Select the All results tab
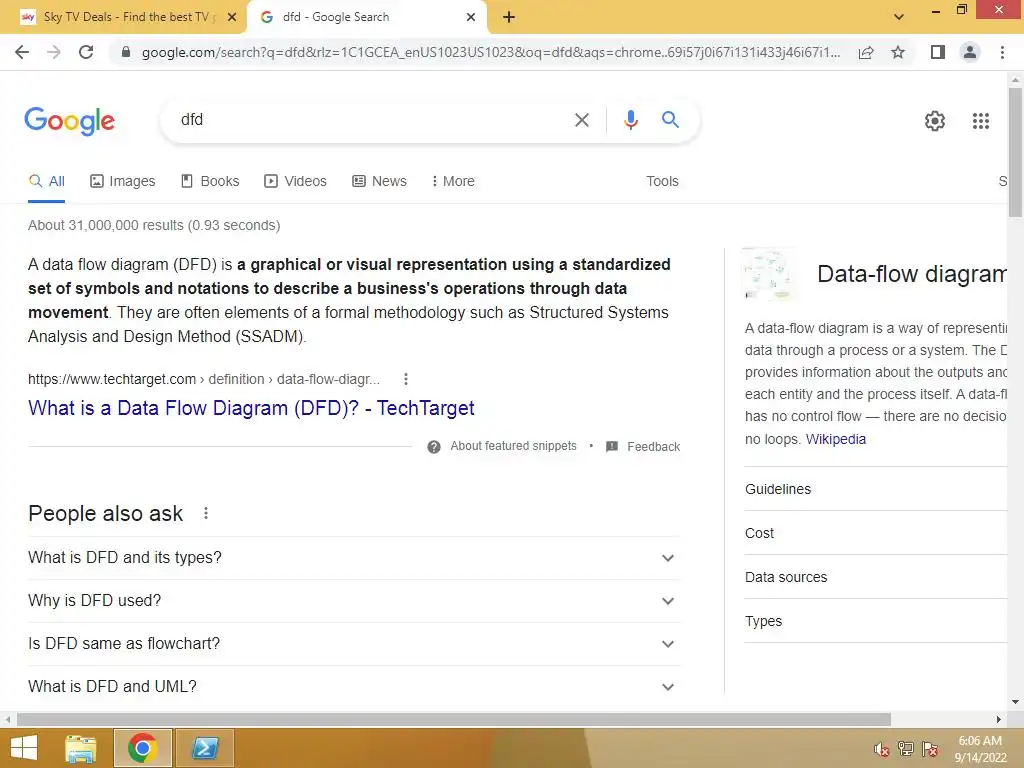 point(46,182)
